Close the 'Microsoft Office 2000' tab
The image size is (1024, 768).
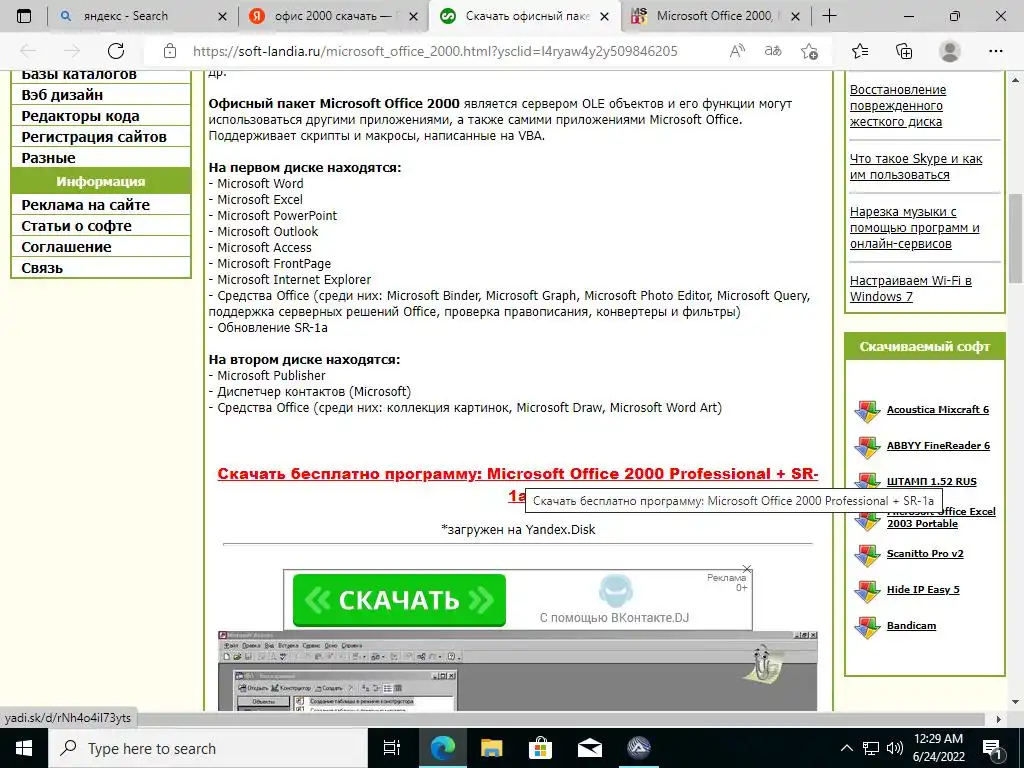795,16
